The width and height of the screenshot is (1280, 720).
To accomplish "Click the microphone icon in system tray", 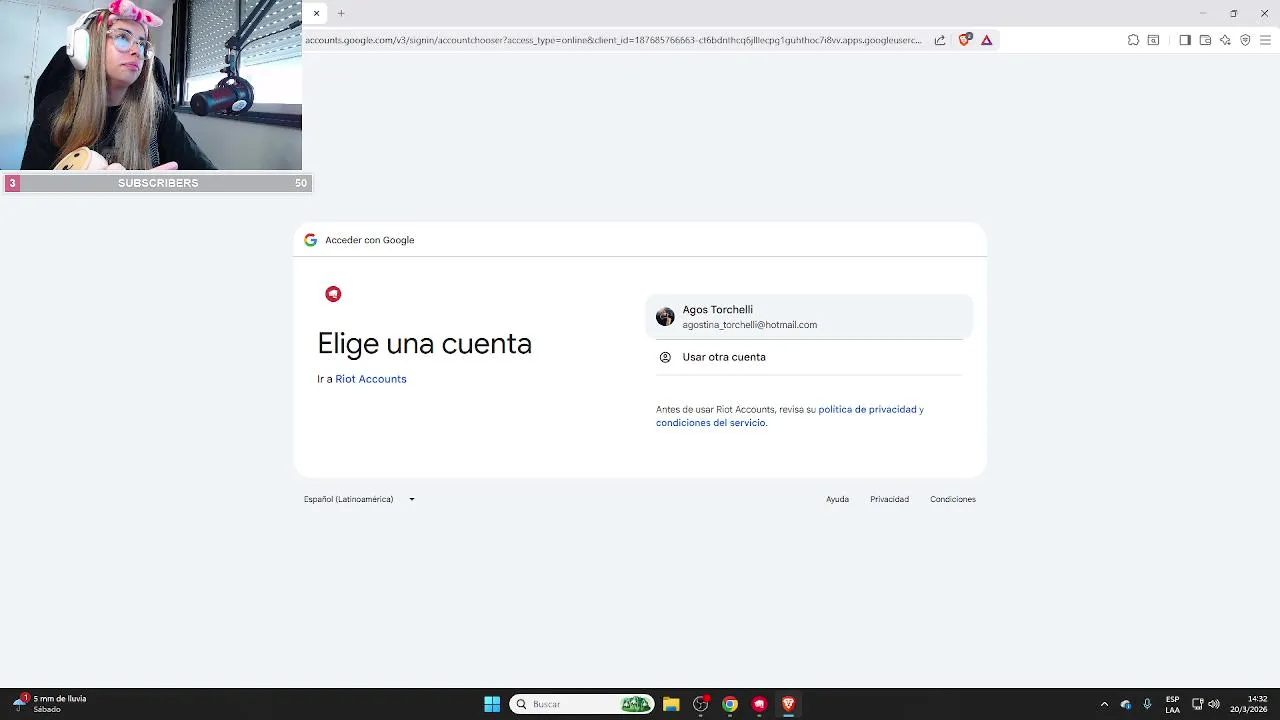I will pos(1147,704).
